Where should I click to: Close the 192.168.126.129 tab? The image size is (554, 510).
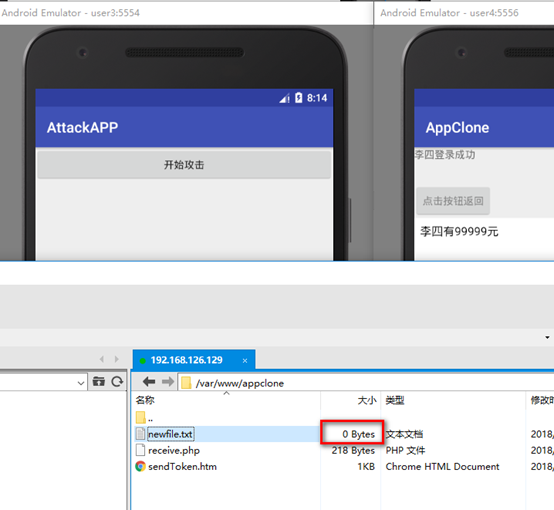coord(245,361)
